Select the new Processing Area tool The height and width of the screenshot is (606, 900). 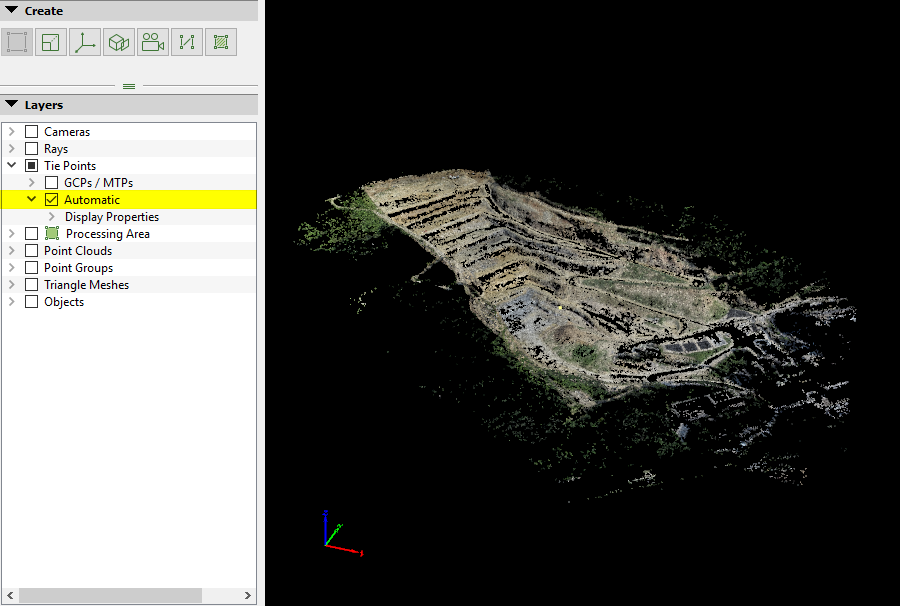click(17, 42)
